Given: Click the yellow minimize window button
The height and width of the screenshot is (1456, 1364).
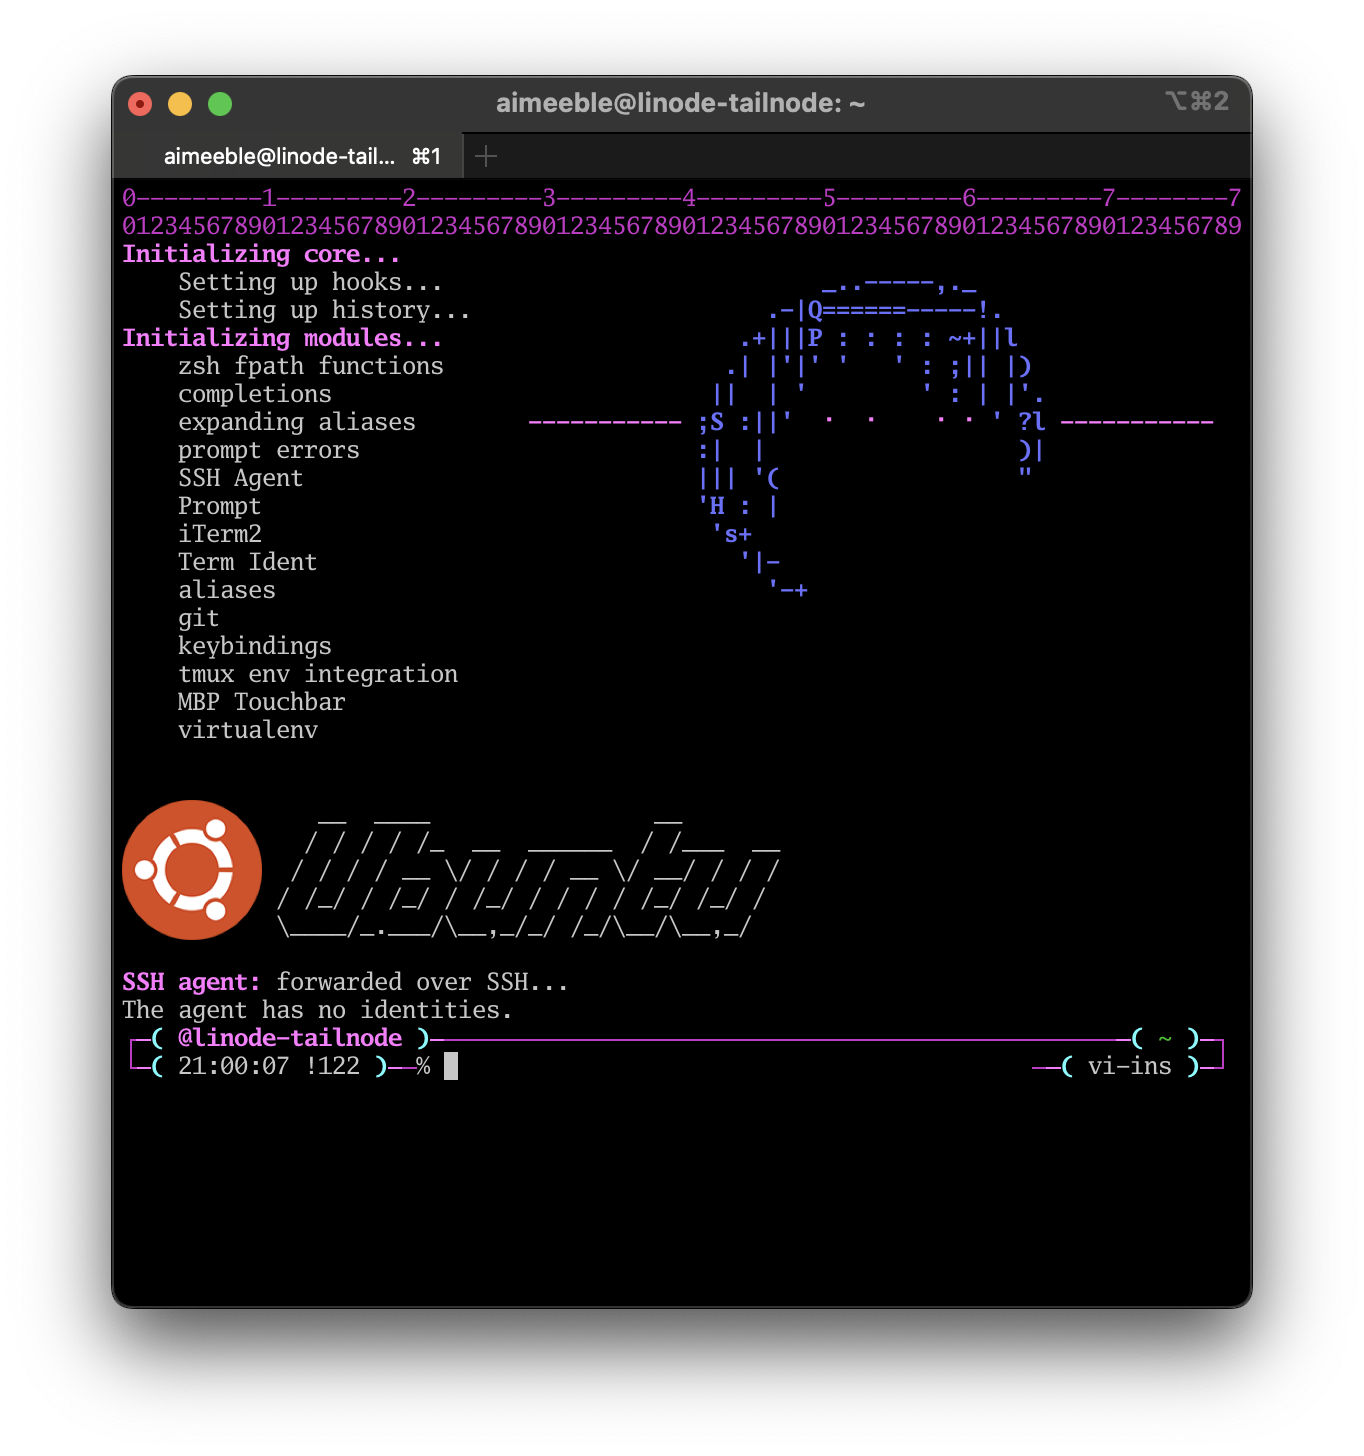Looking at the screenshot, I should (x=180, y=104).
